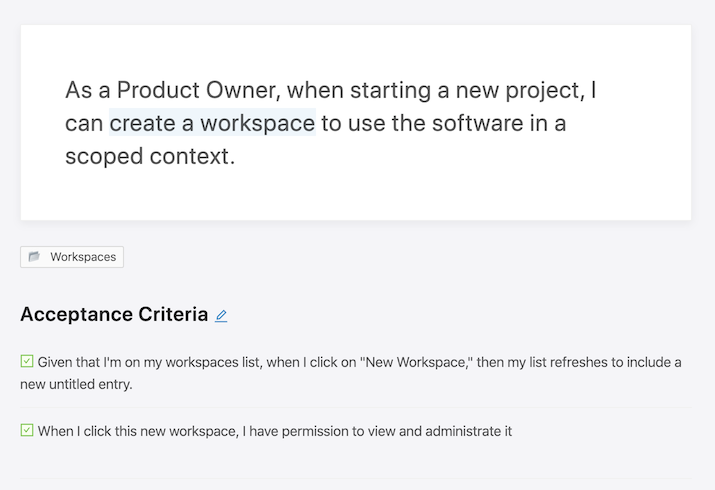Click text 'I have permission to view and administrate it'
The height and width of the screenshot is (490, 715).
377,431
